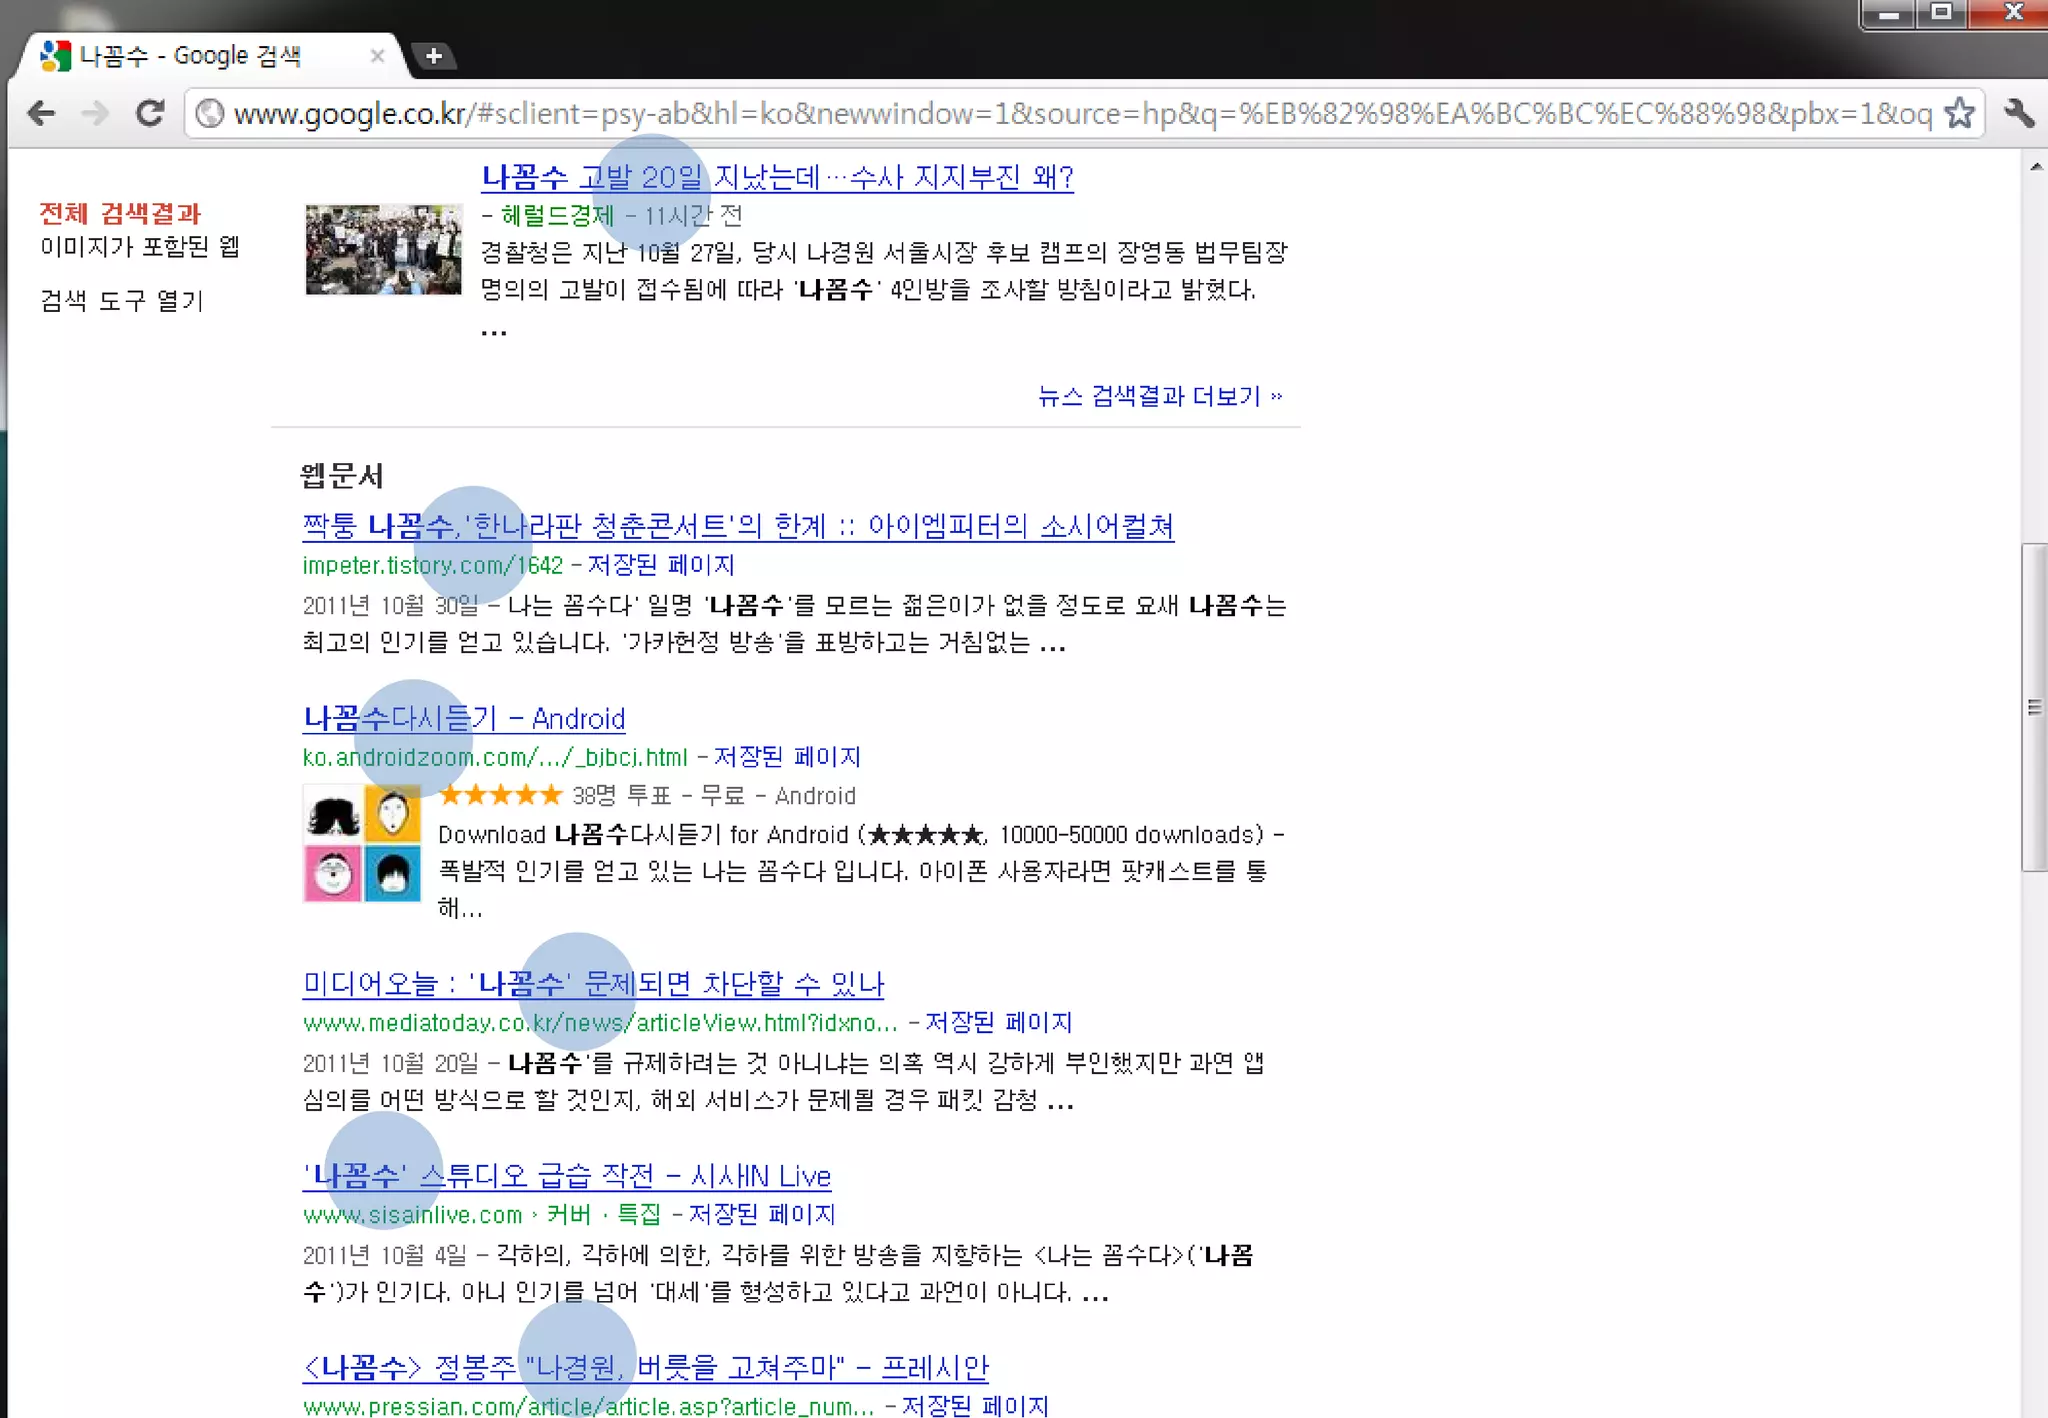The width and height of the screenshot is (2048, 1418).
Task: Open 저장된 페이지 for impeter.tistory.com result
Action: pos(660,565)
